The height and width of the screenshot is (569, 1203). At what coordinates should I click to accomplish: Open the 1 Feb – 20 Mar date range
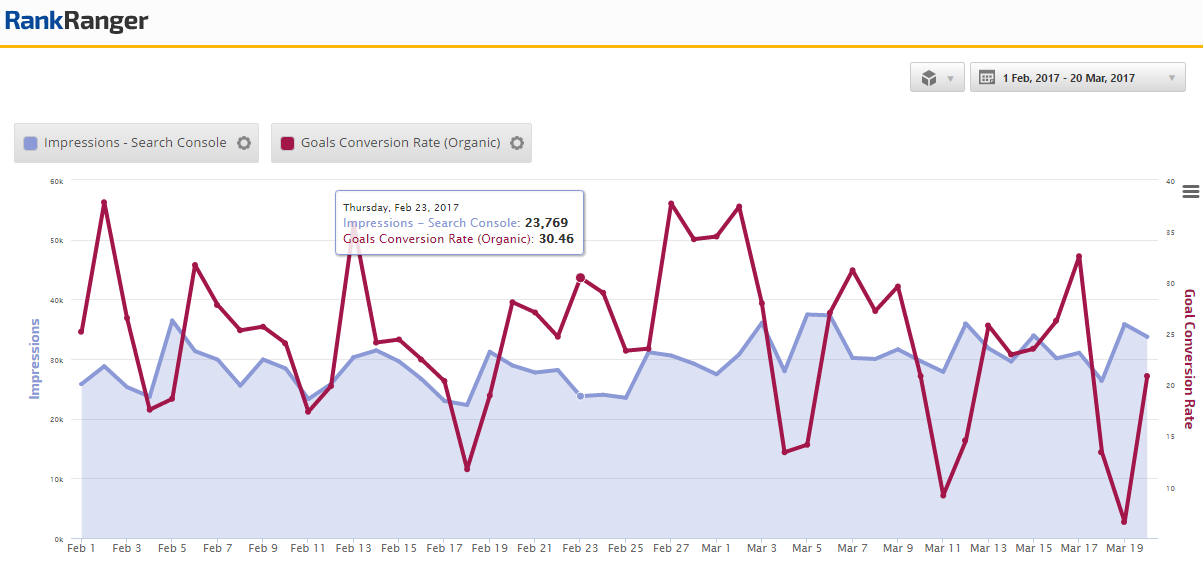click(1068, 77)
